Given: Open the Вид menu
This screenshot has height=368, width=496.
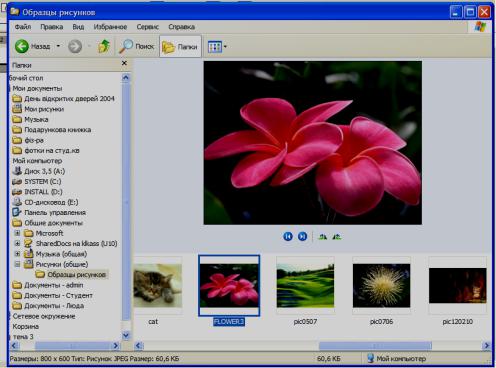Looking at the screenshot, I should (x=78, y=27).
